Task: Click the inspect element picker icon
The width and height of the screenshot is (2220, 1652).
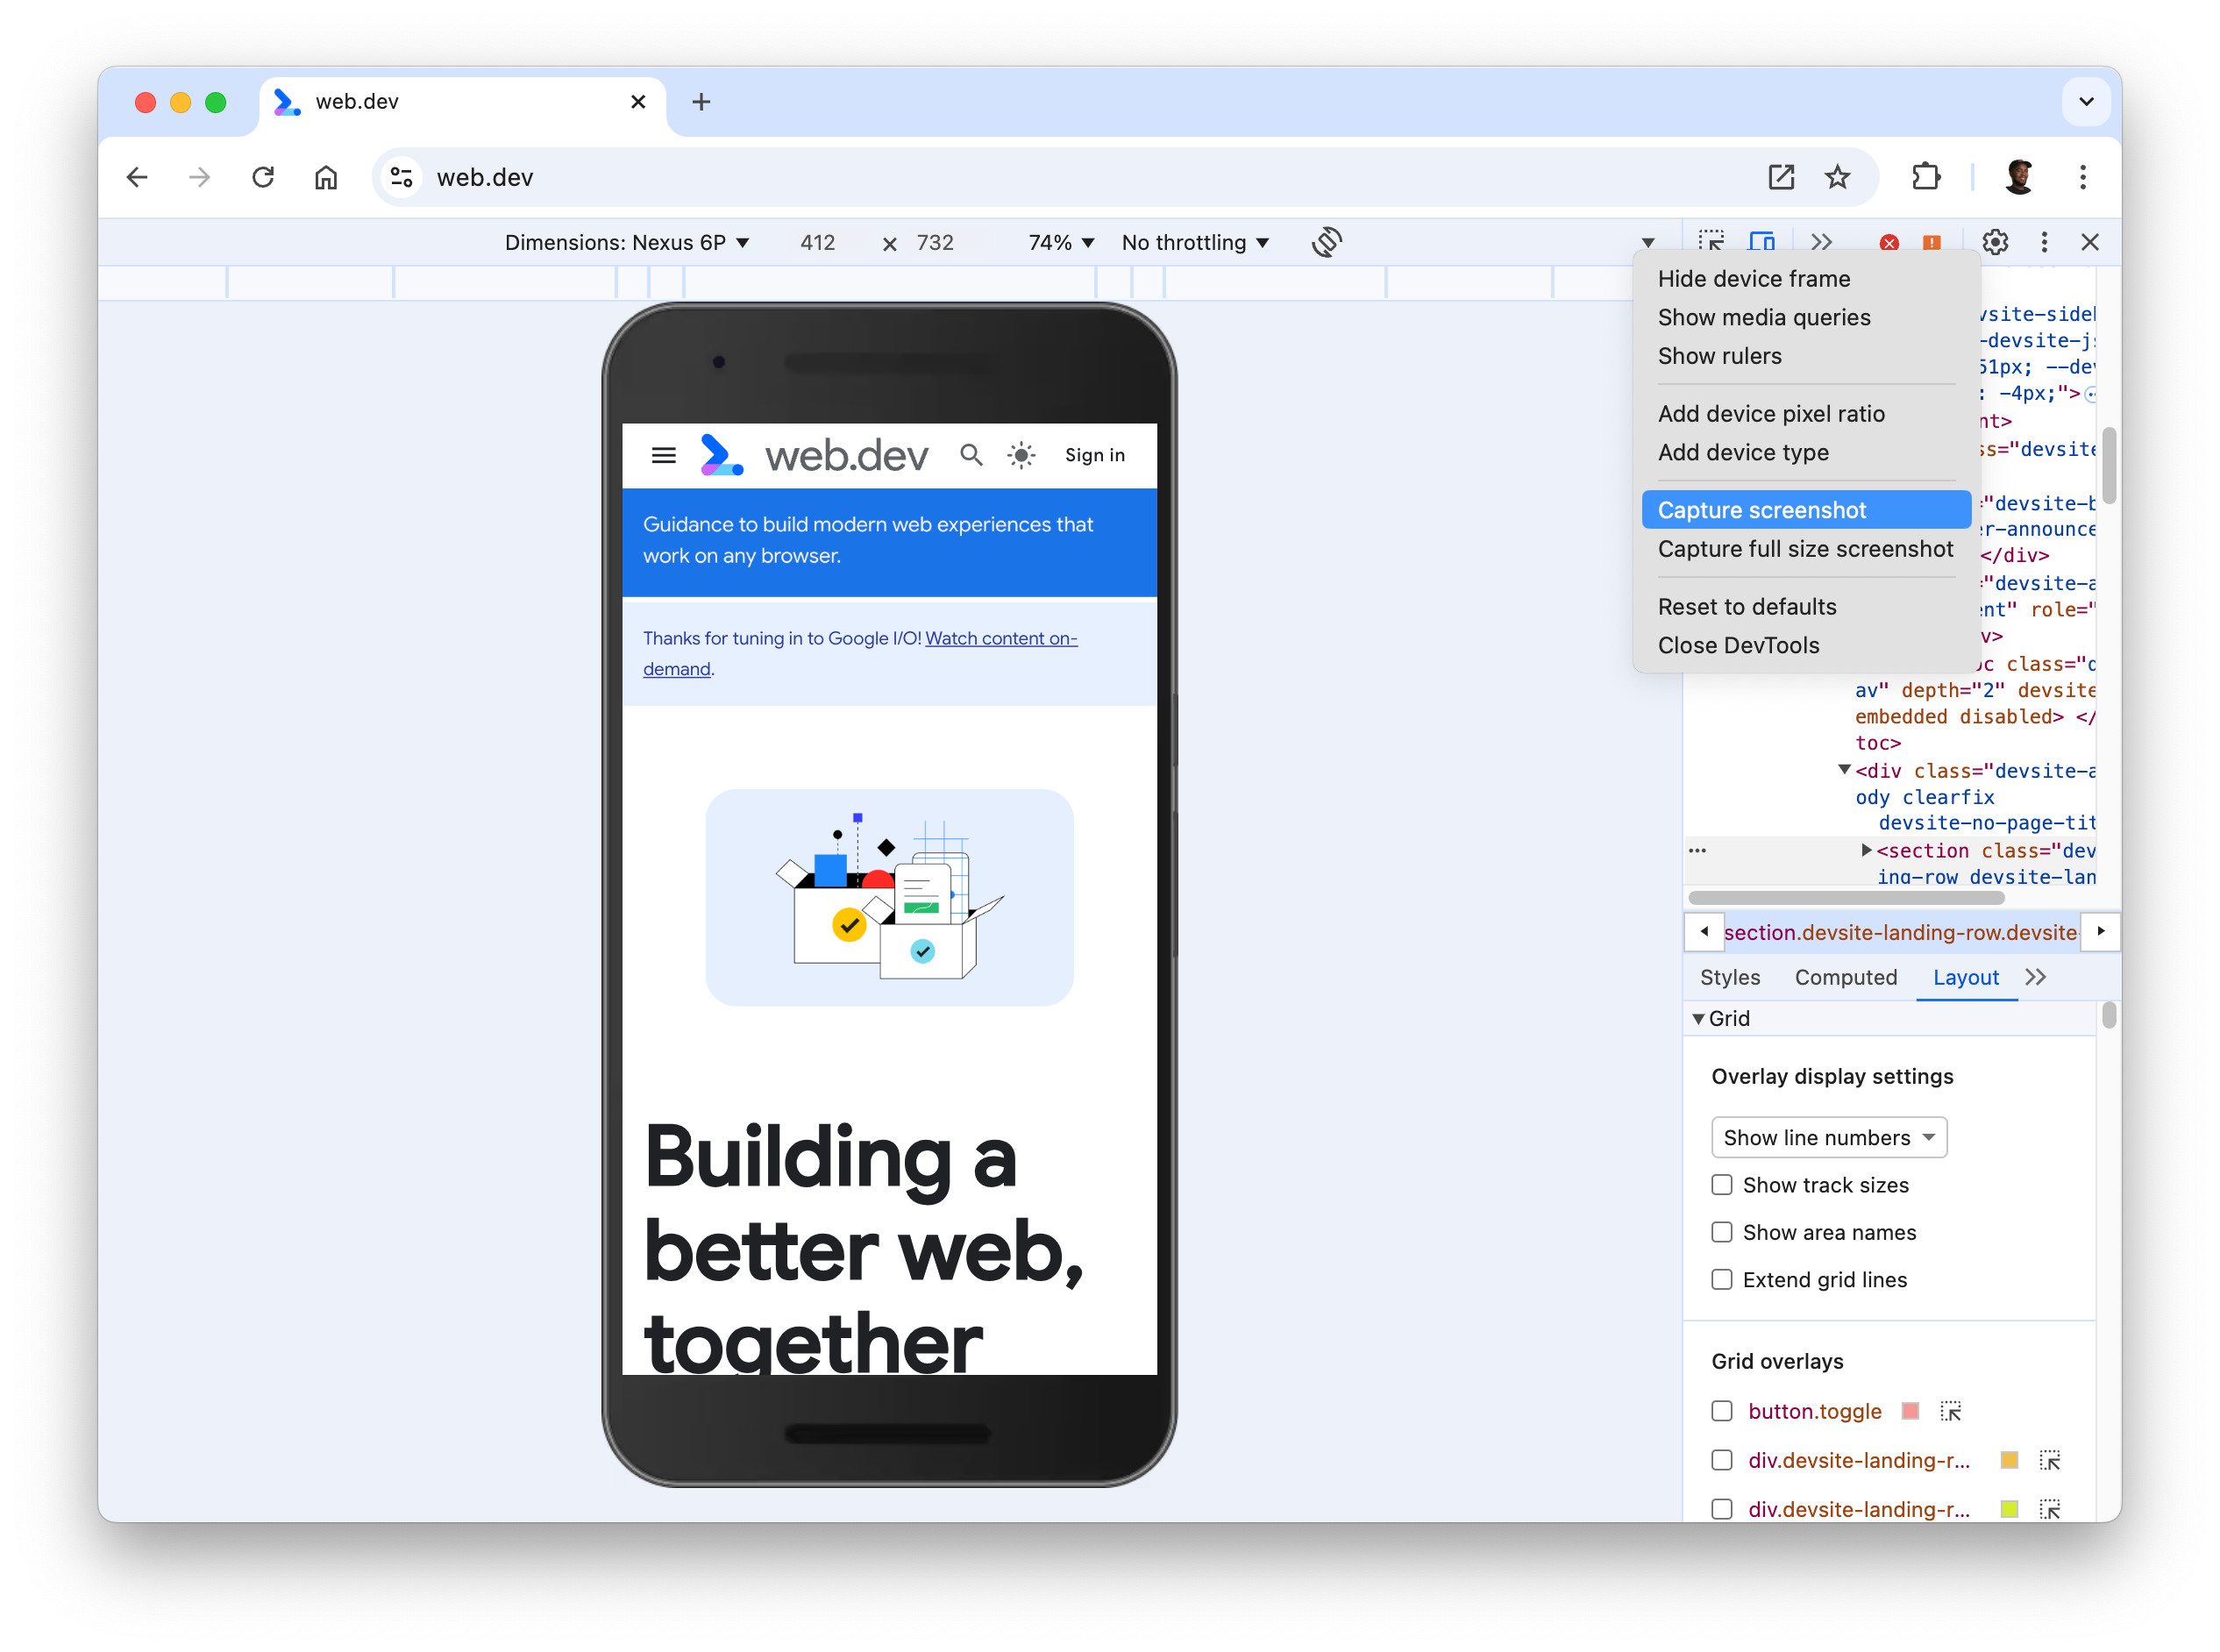Action: (x=1711, y=241)
